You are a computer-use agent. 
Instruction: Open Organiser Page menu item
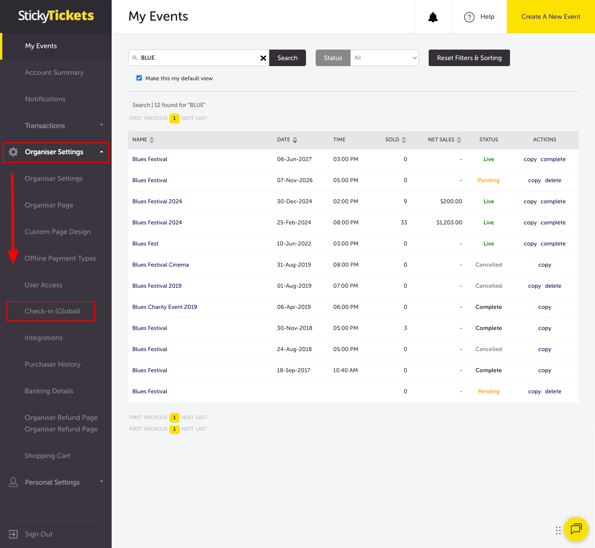point(49,205)
